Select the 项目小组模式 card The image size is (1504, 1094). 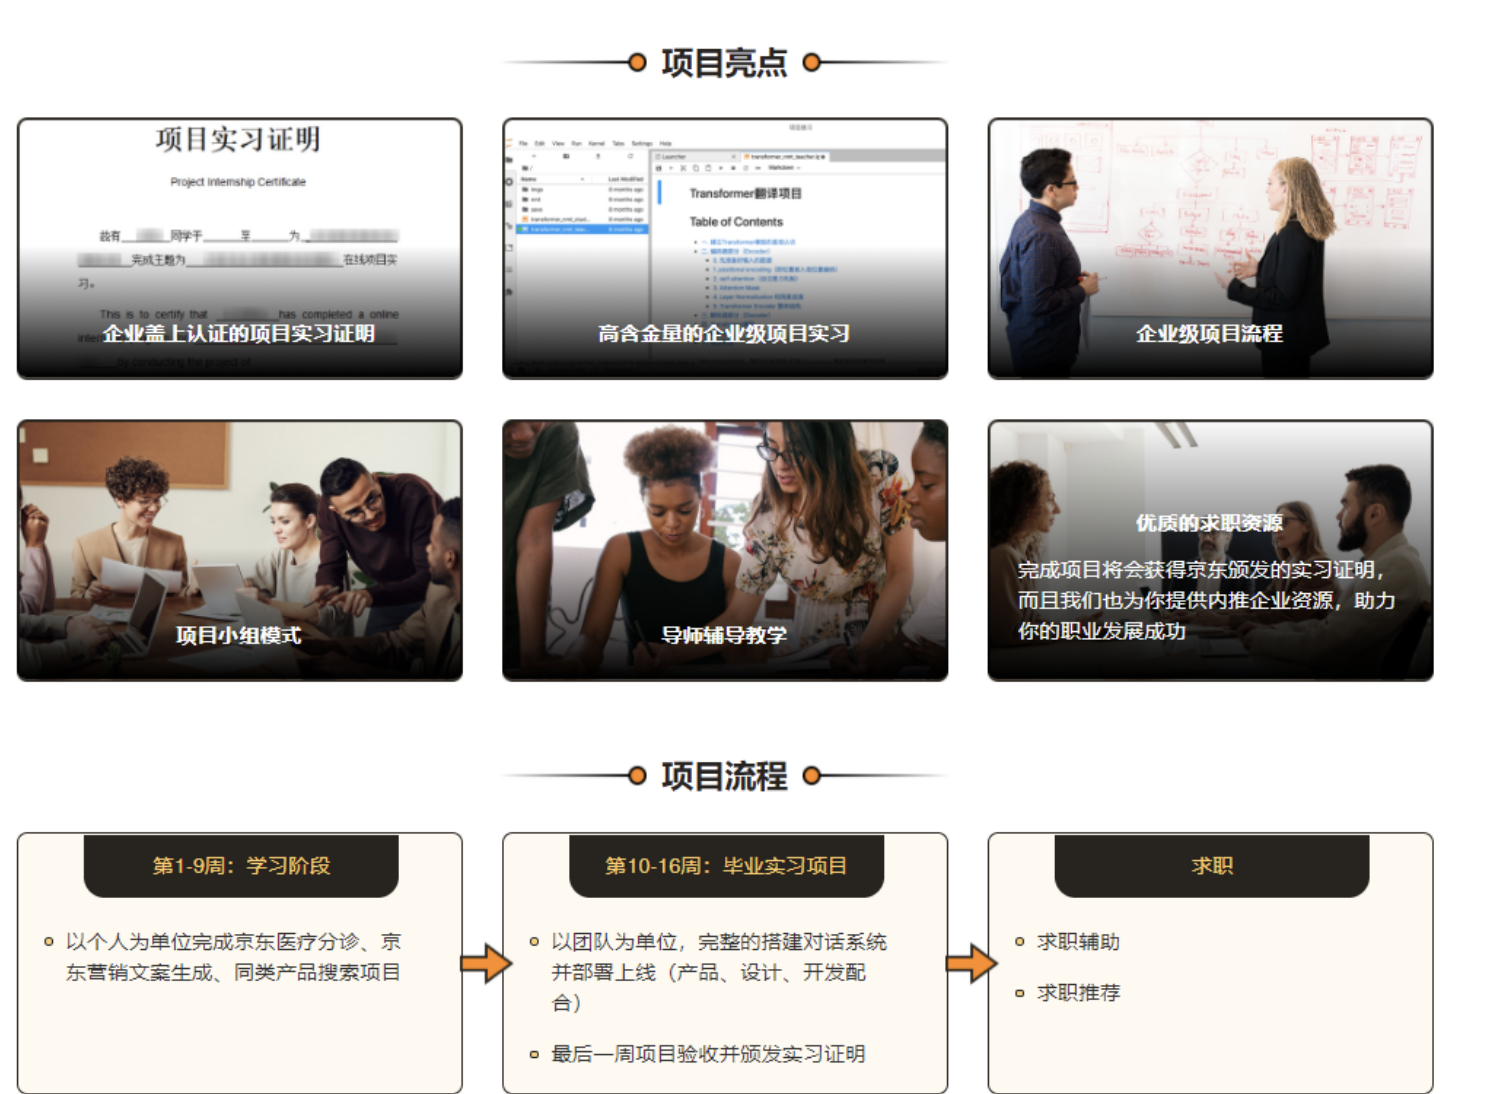click(x=239, y=550)
